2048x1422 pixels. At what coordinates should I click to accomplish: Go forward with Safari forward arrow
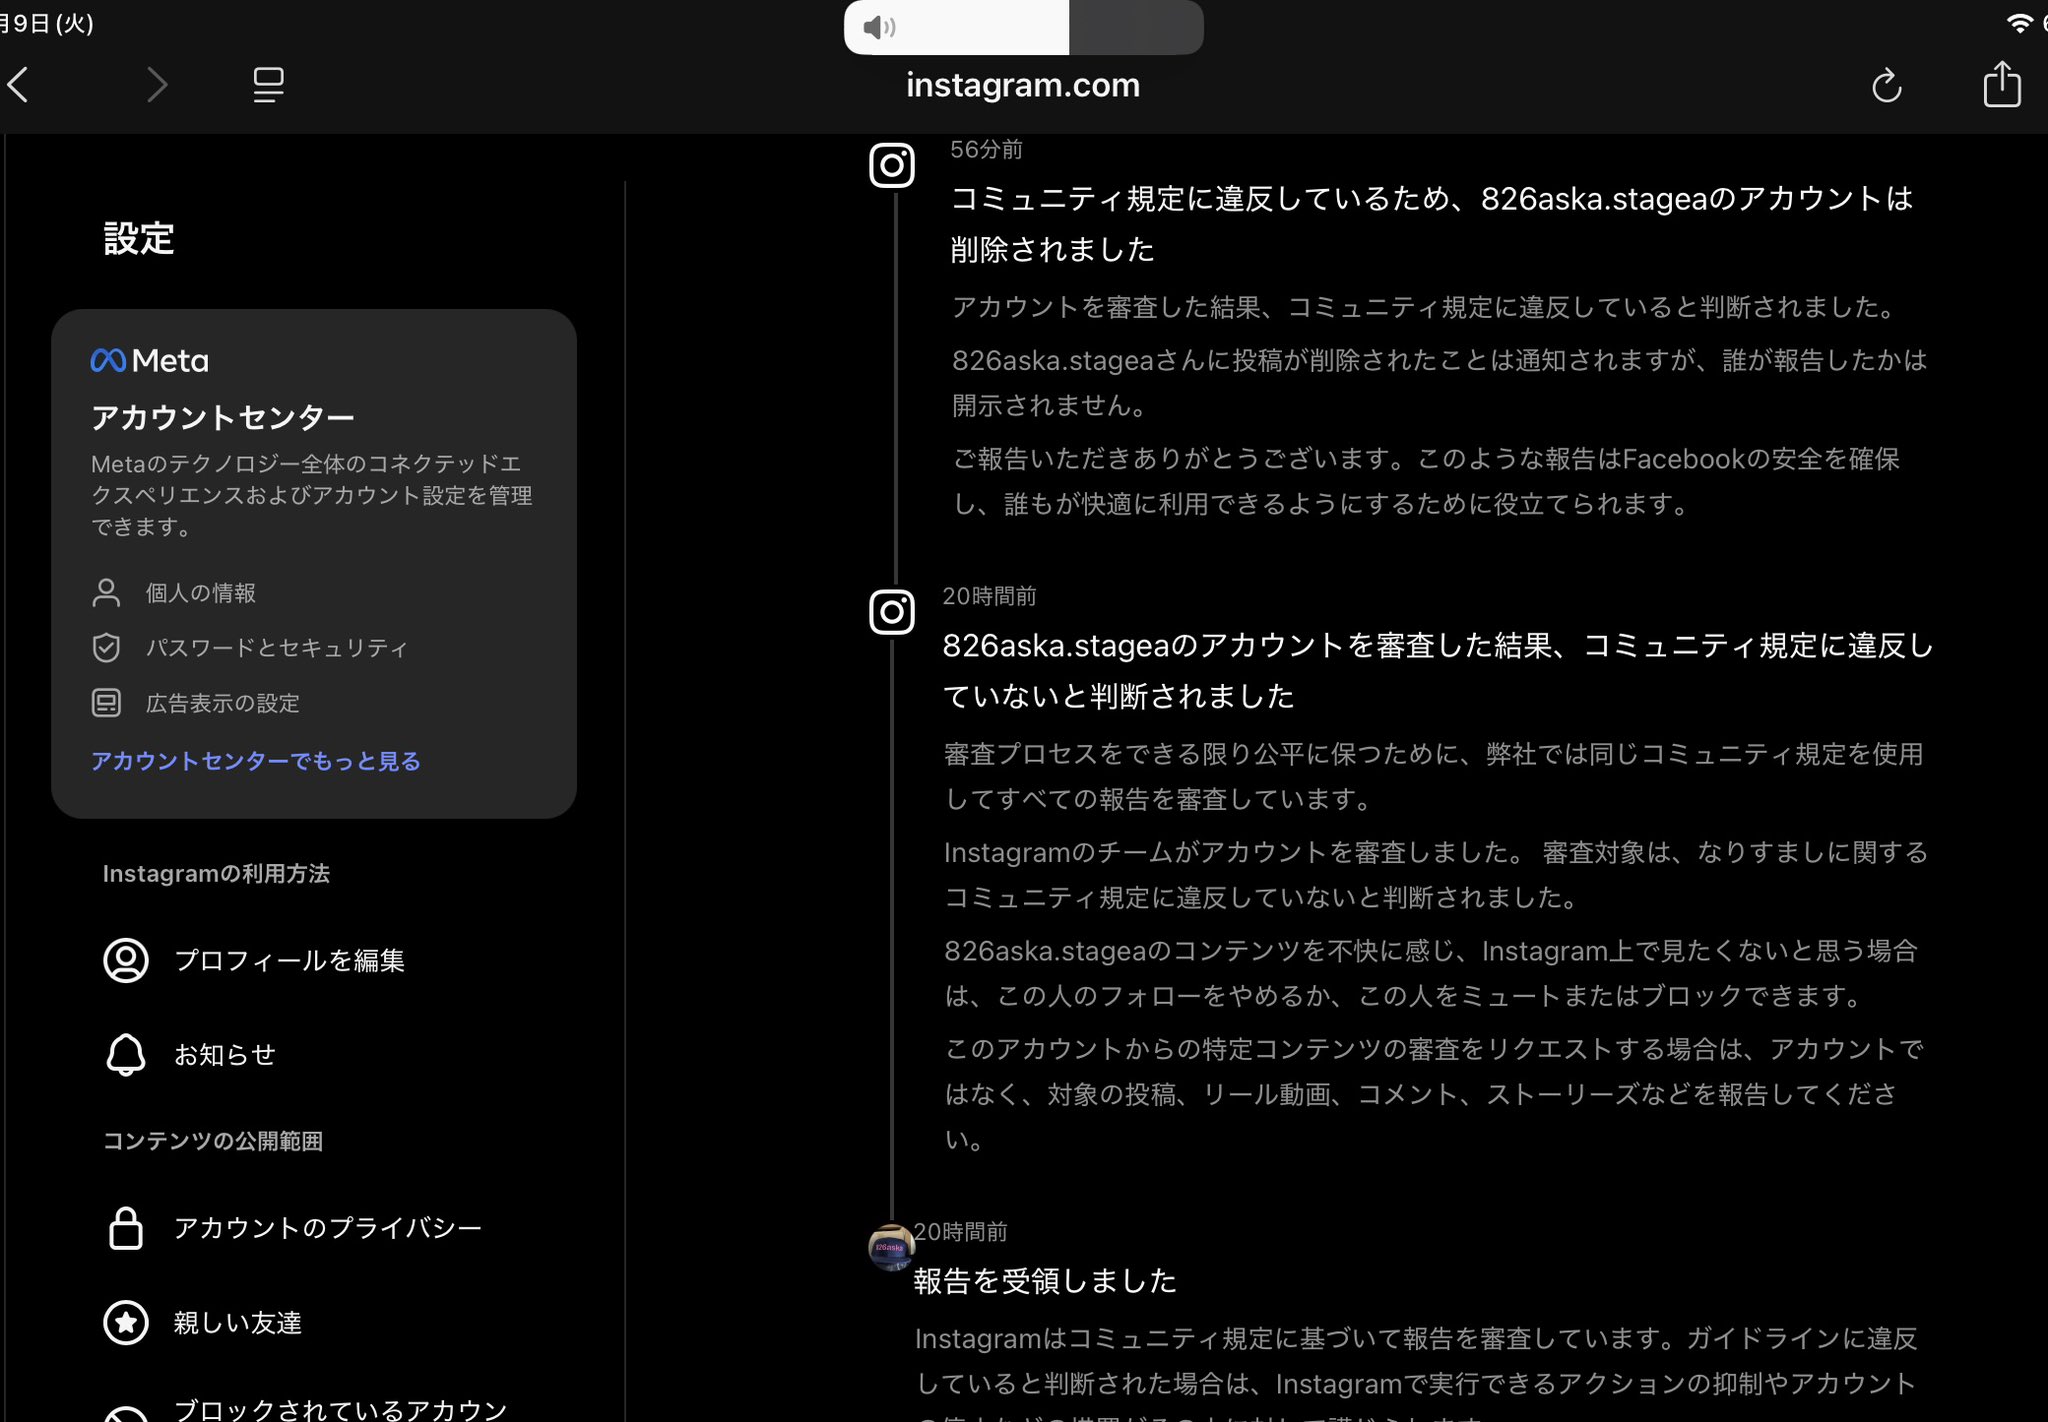point(157,85)
